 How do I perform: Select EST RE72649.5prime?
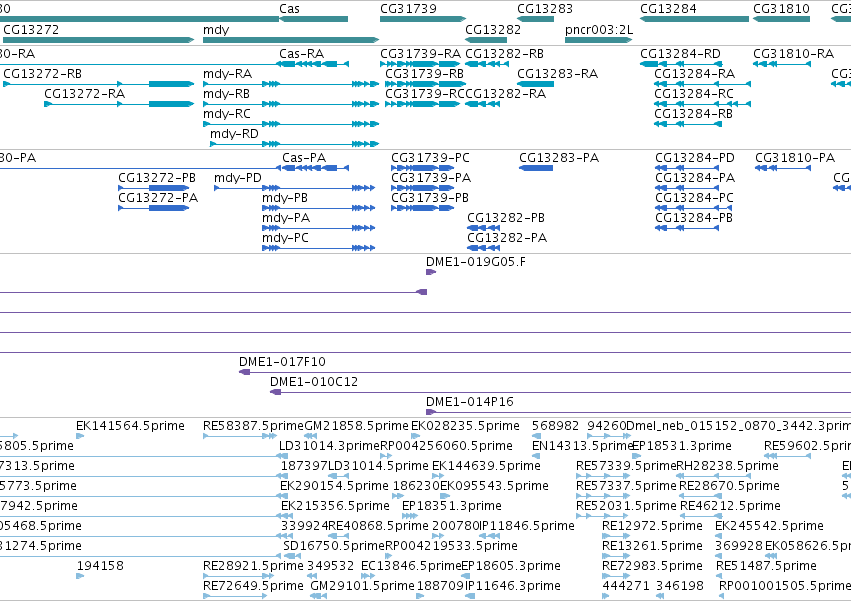click(253, 586)
